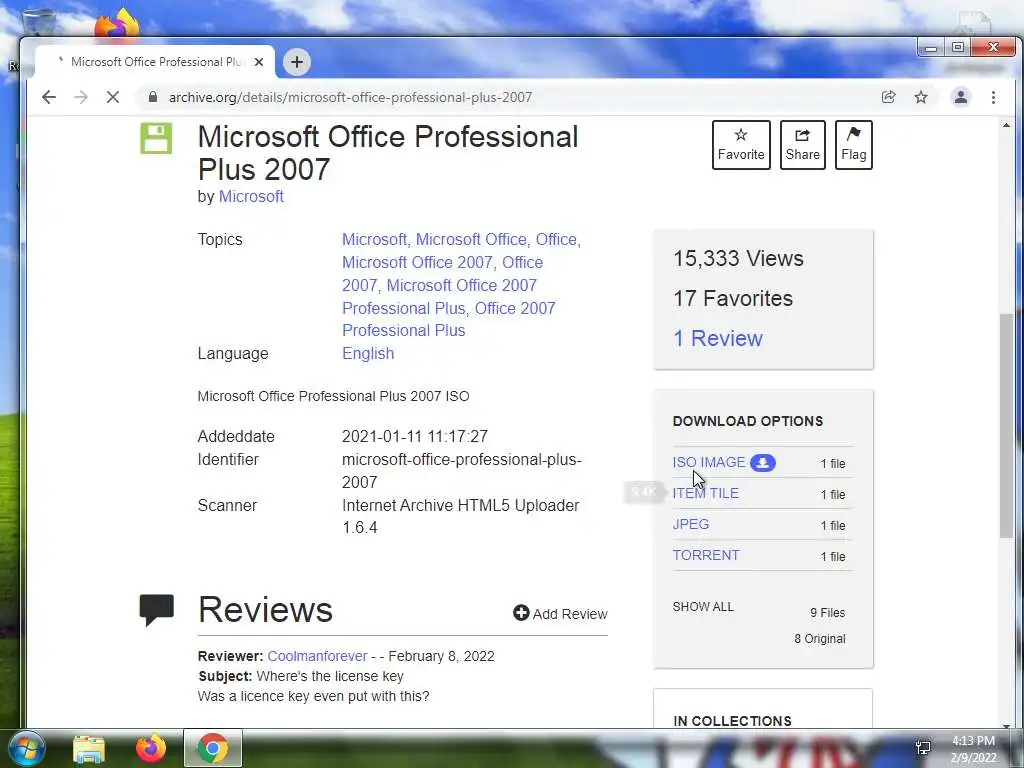Open reviewer Coolmanforever profile
The width and height of the screenshot is (1024, 768).
tap(317, 656)
